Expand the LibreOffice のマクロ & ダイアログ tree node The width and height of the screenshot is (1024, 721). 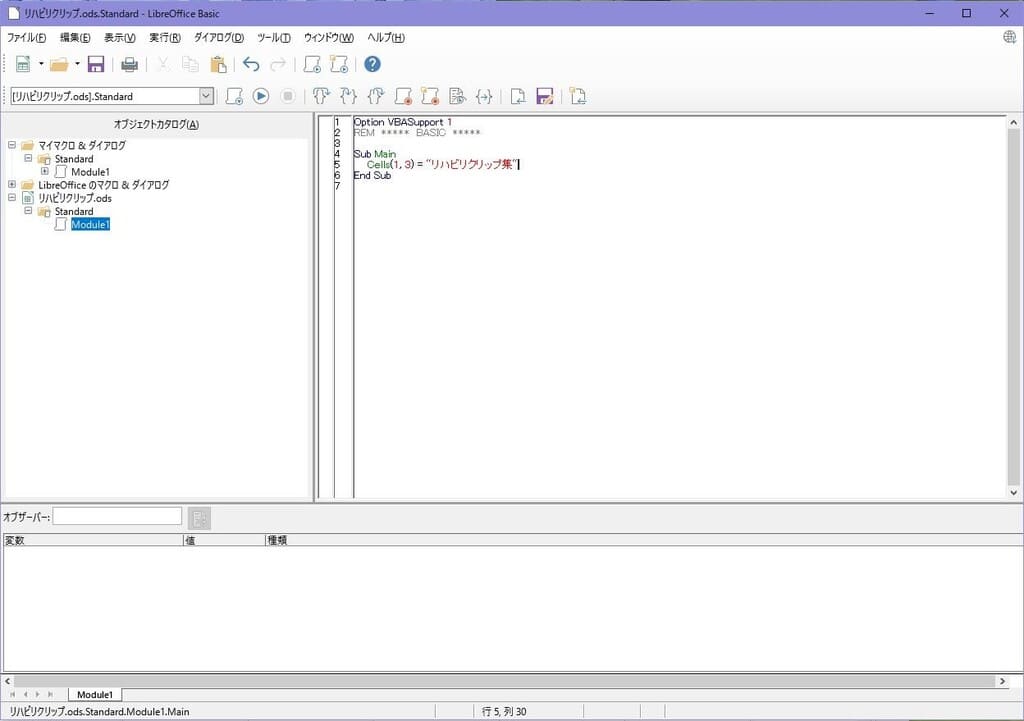click(12, 185)
